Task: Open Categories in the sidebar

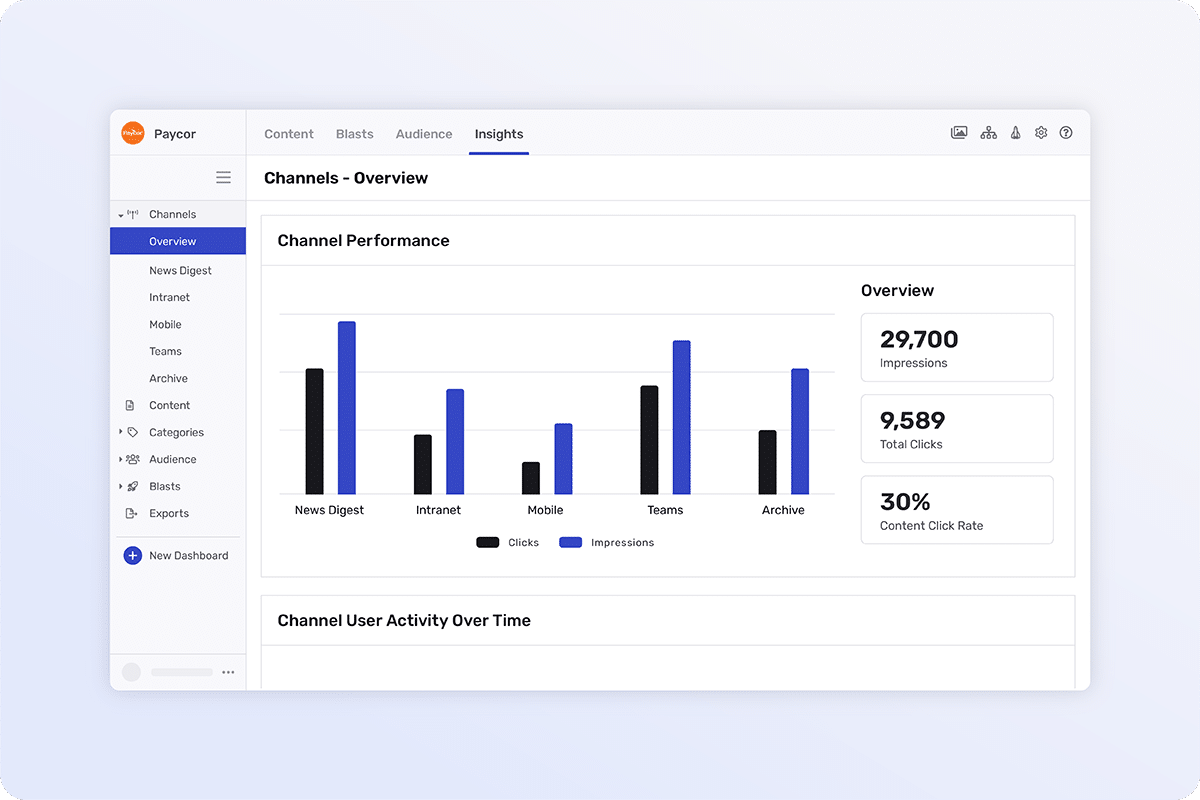Action: [x=176, y=432]
